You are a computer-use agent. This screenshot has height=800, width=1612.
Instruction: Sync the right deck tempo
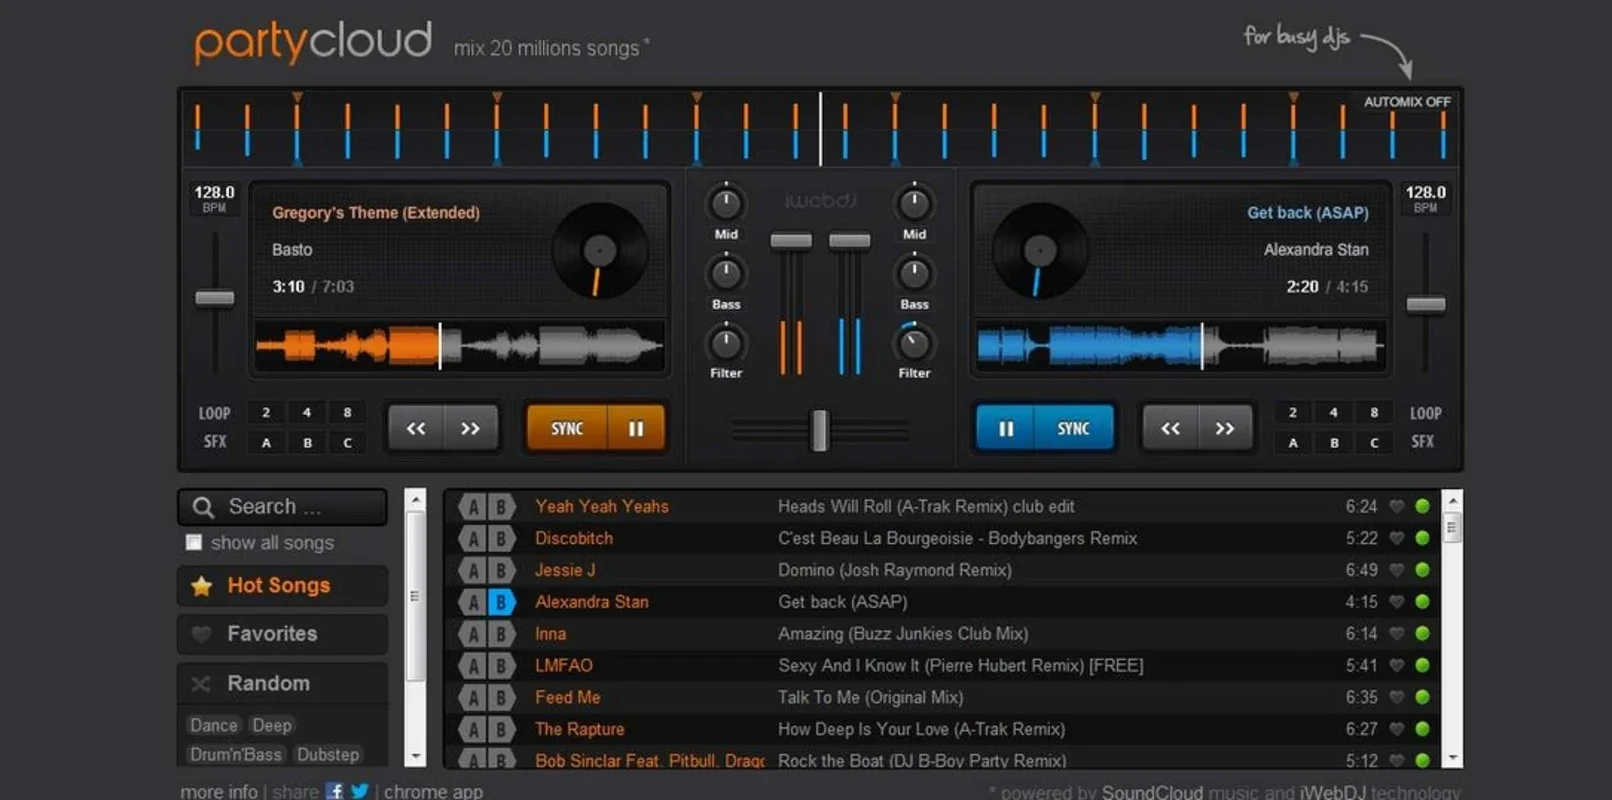(x=1074, y=428)
